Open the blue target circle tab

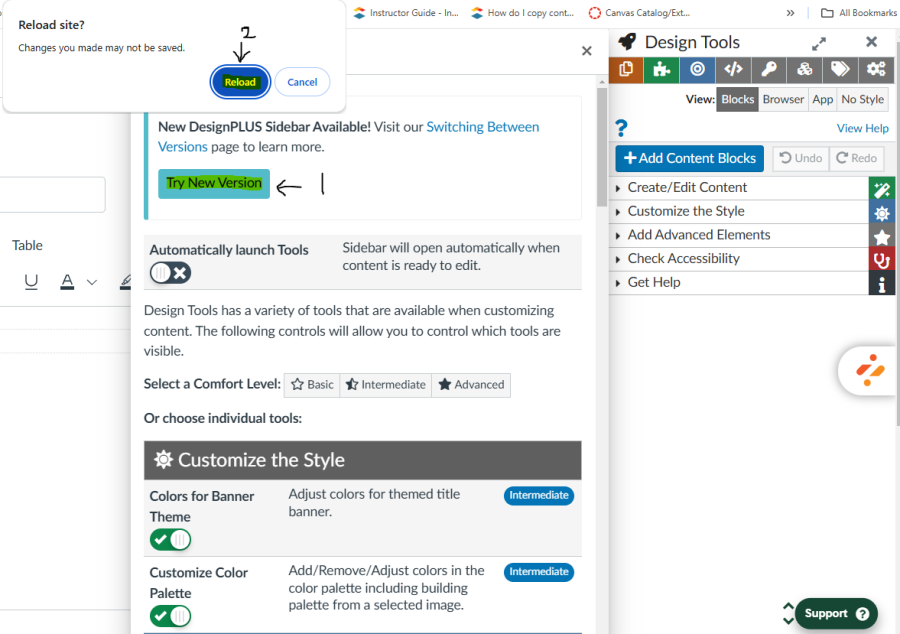click(x=697, y=70)
